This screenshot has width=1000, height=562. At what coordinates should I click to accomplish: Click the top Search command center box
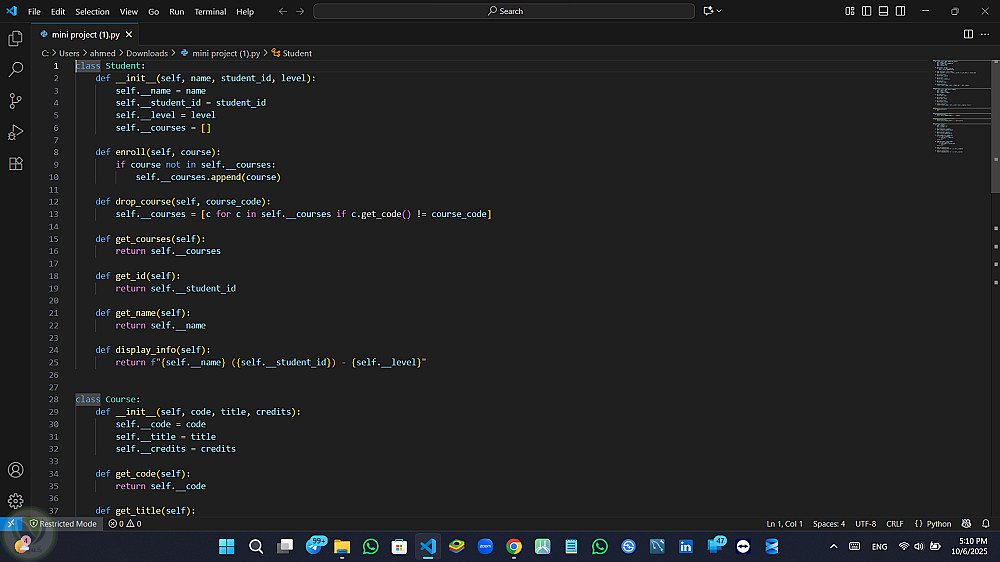tap(504, 11)
